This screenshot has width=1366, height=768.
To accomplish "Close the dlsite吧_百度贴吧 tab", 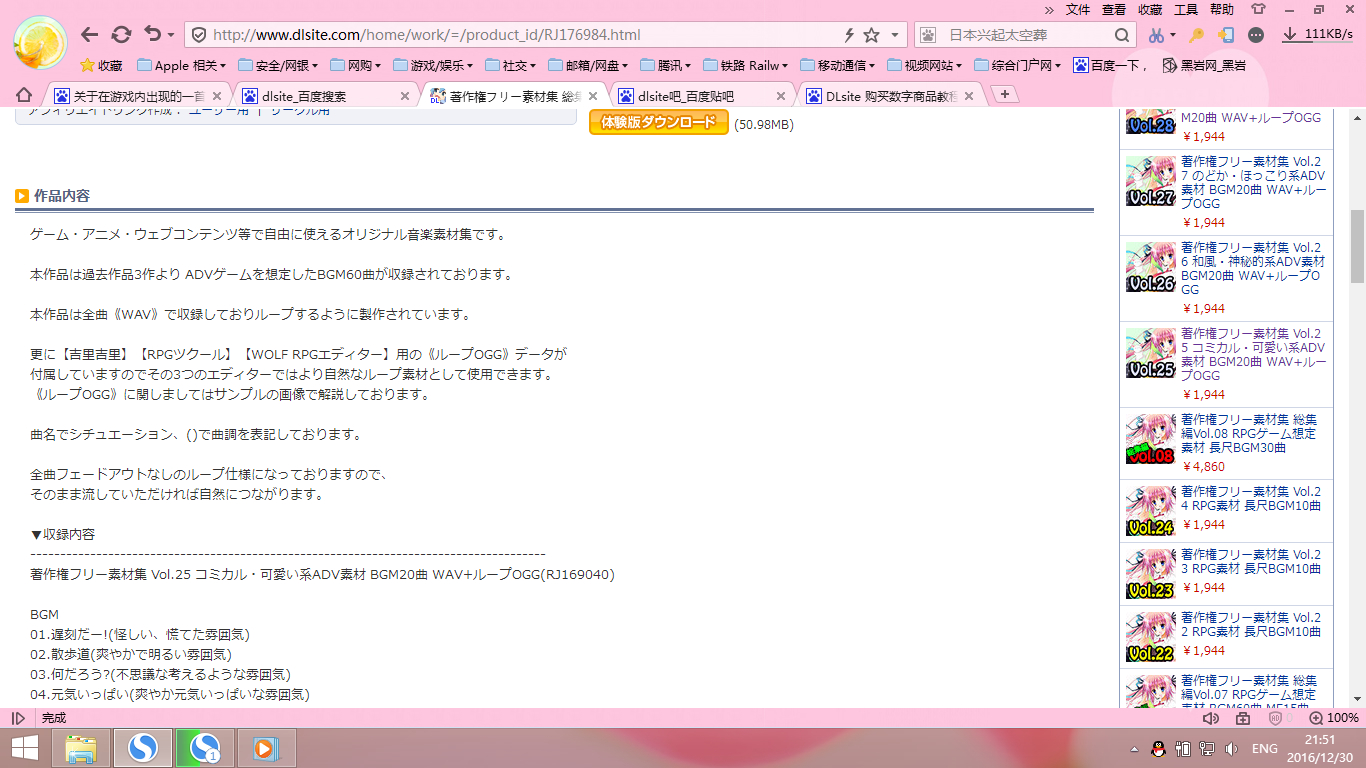I will click(x=782, y=96).
